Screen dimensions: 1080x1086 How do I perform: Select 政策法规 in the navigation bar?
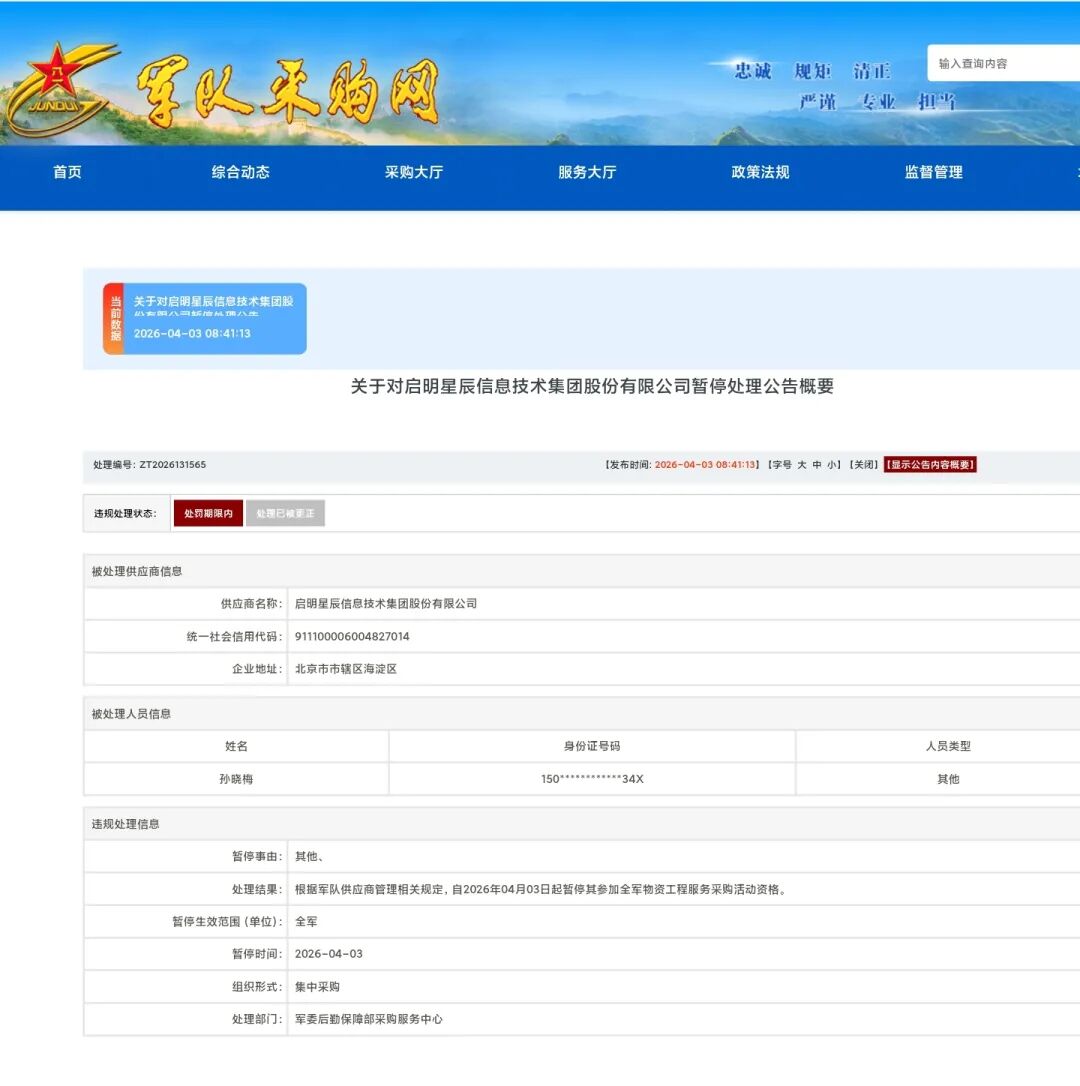(x=760, y=172)
